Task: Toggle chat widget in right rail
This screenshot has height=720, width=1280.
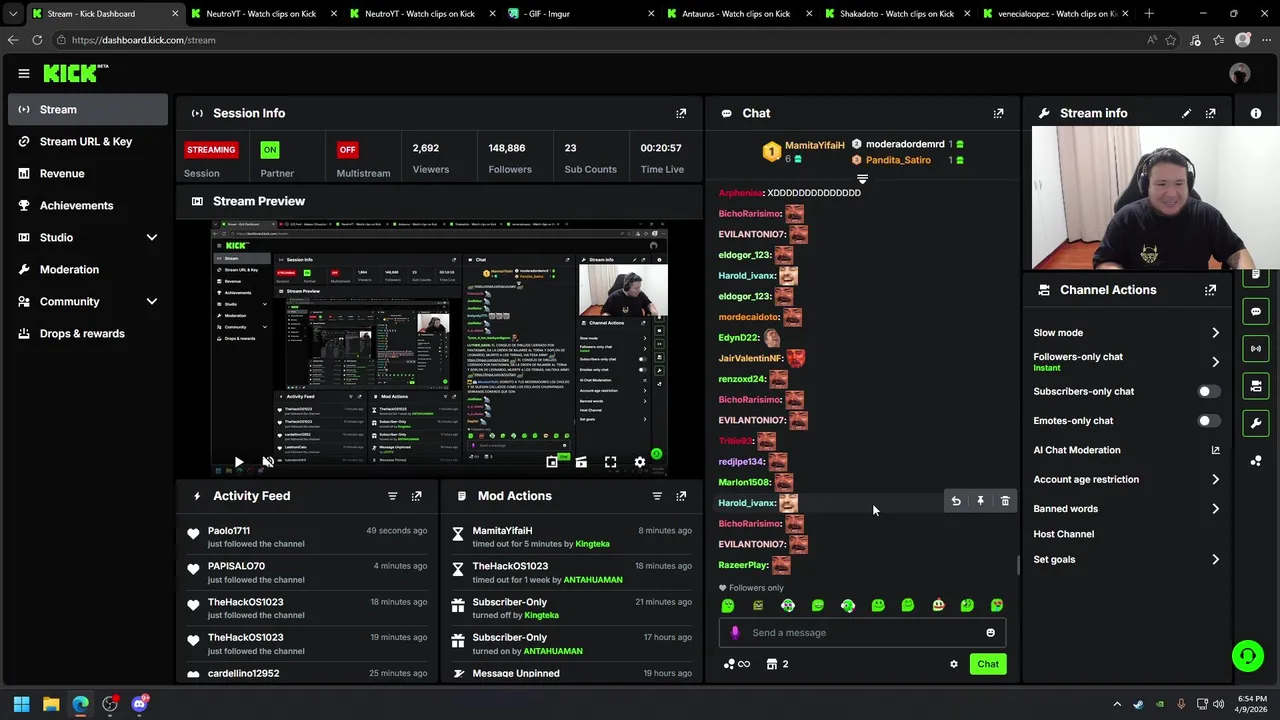Action: 1256,312
